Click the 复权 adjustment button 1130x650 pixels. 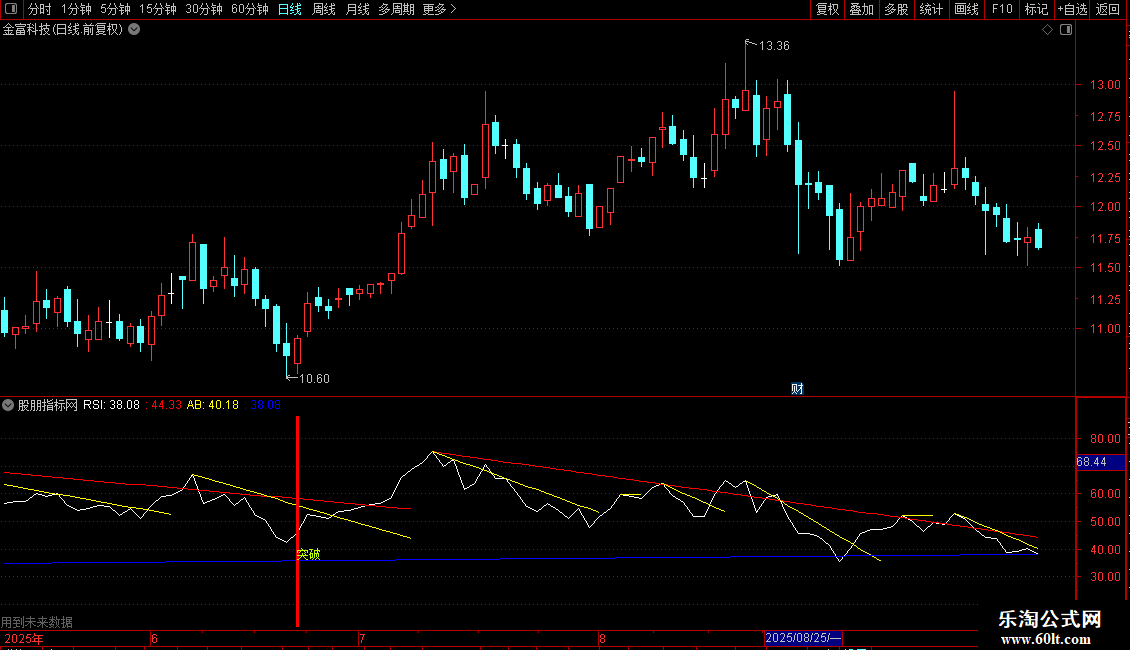pos(827,9)
